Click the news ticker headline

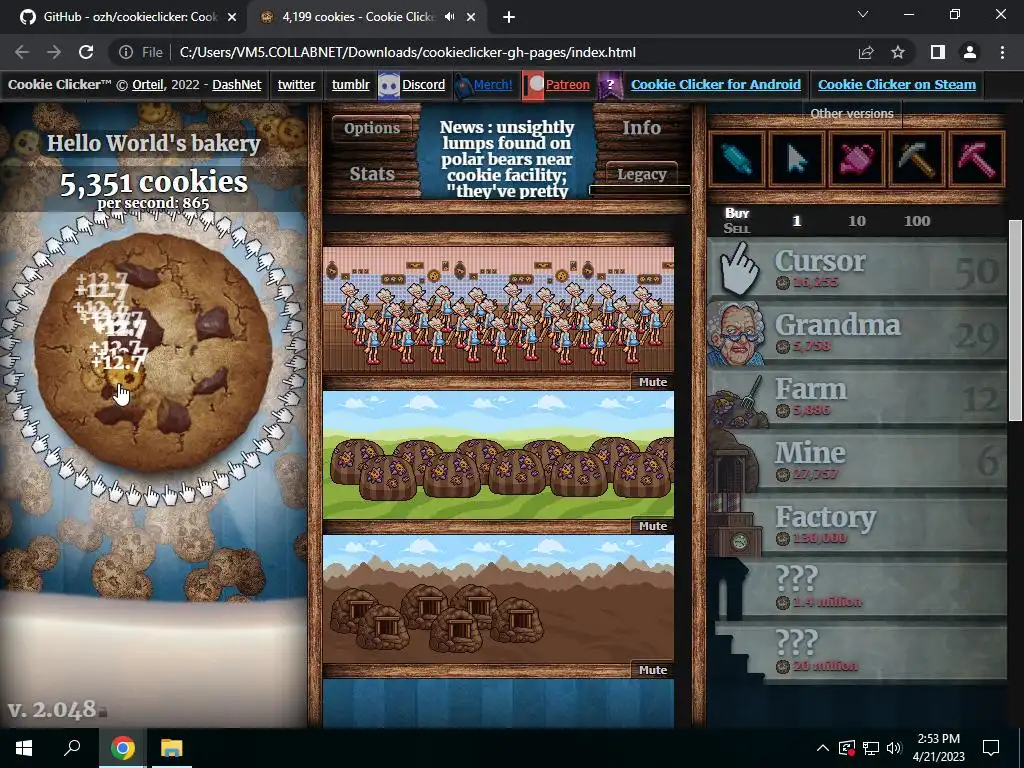(x=507, y=159)
